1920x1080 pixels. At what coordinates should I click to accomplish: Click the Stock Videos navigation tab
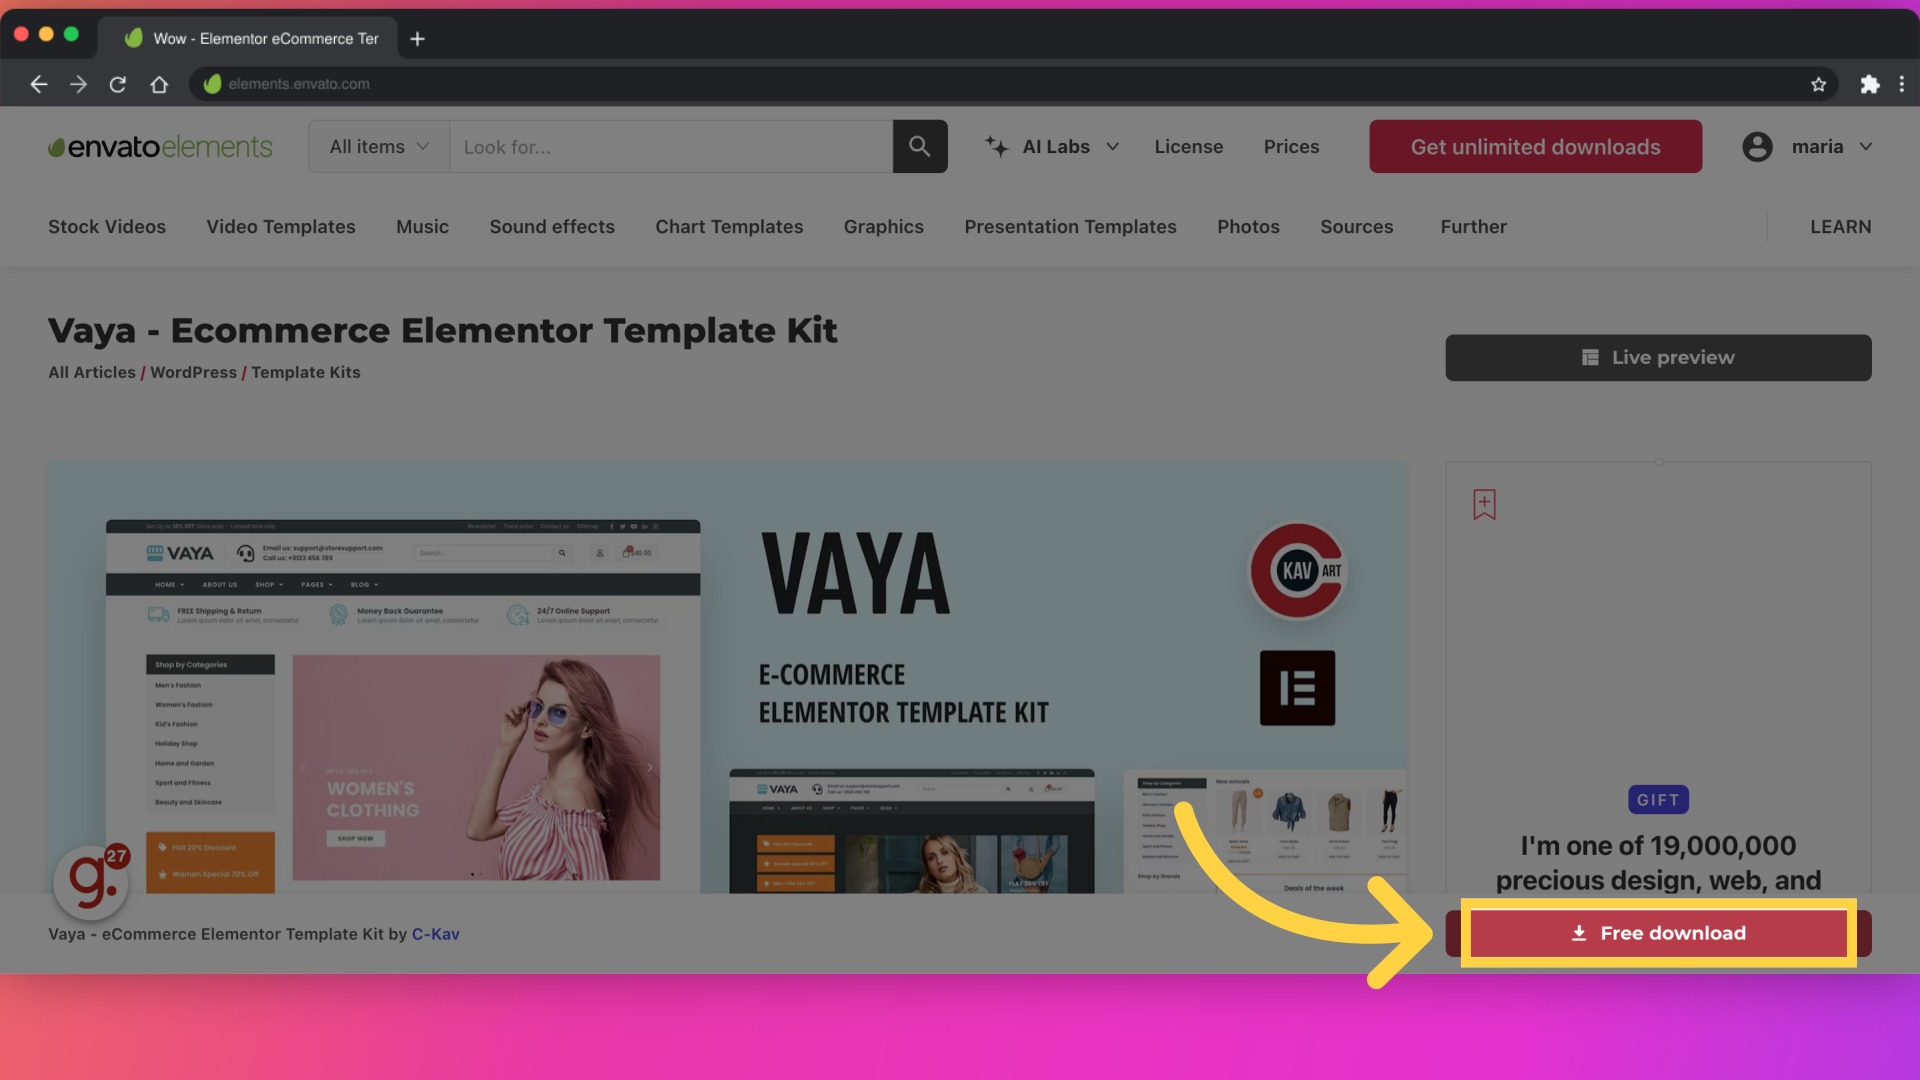point(105,227)
